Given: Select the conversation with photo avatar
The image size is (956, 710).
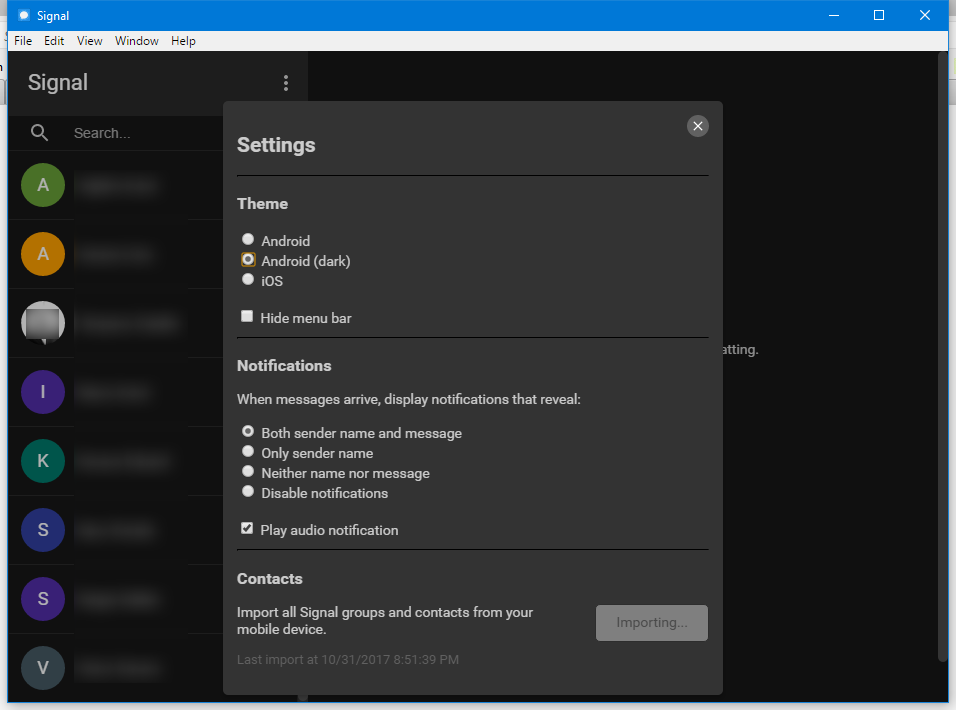Looking at the screenshot, I should [43, 323].
